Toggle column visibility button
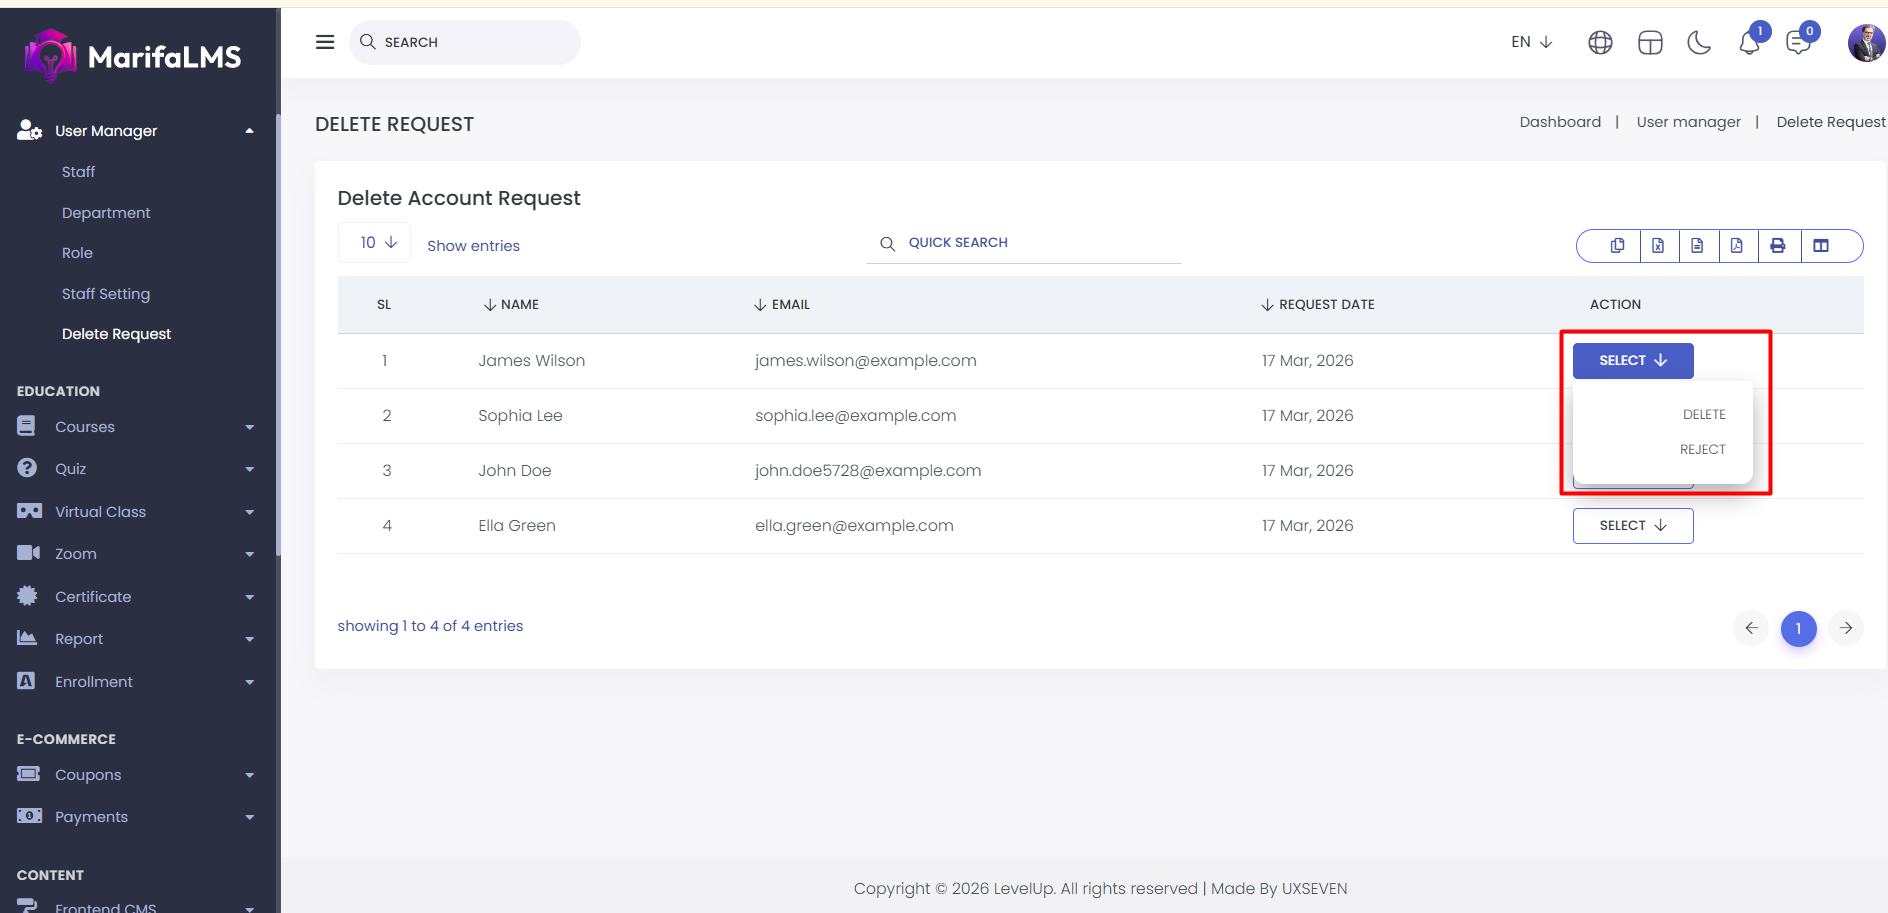Screen dimensions: 1888x913 click(1821, 246)
